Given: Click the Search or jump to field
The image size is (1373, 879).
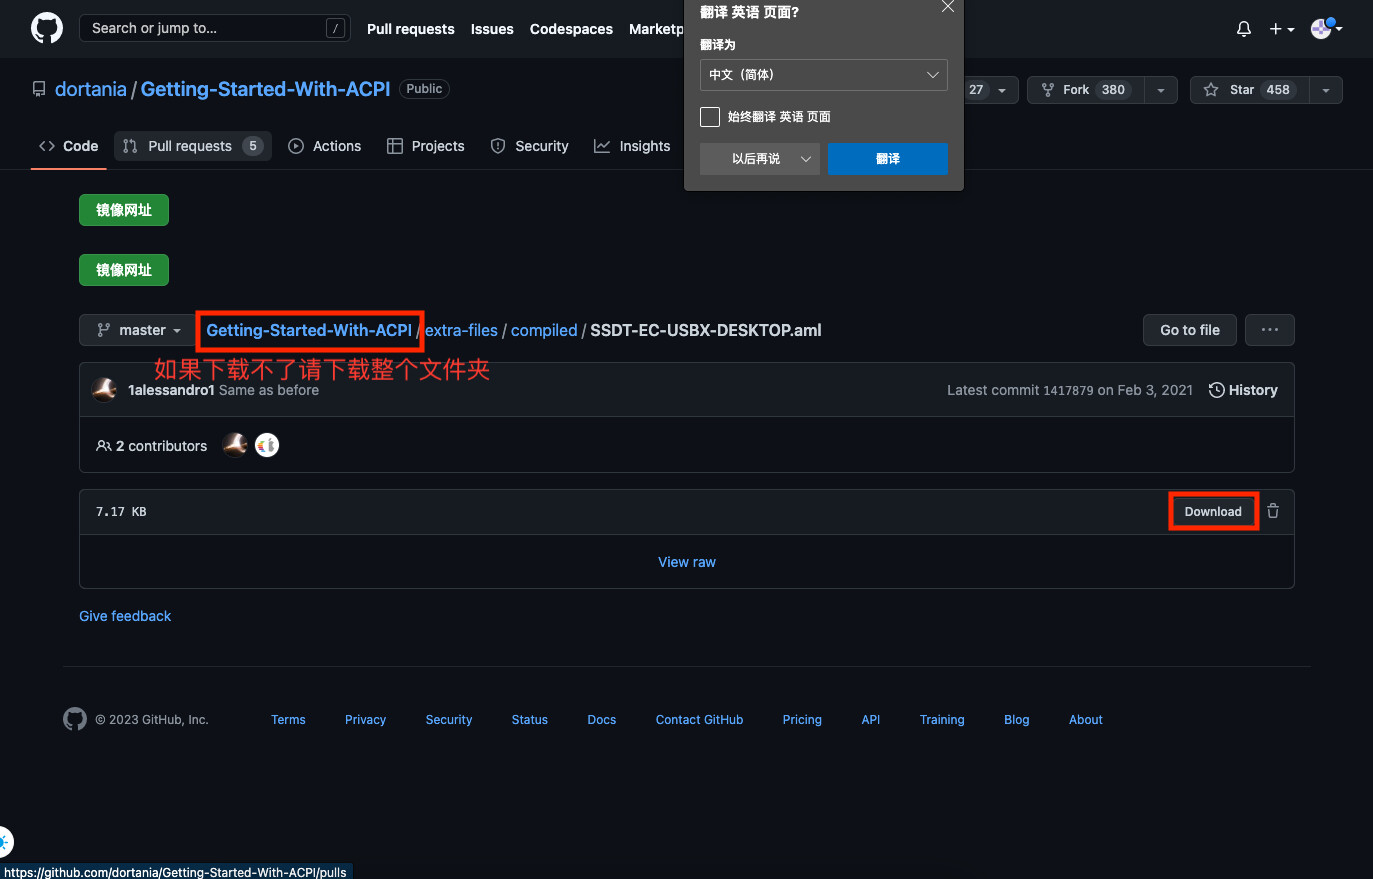Looking at the screenshot, I should pos(214,28).
